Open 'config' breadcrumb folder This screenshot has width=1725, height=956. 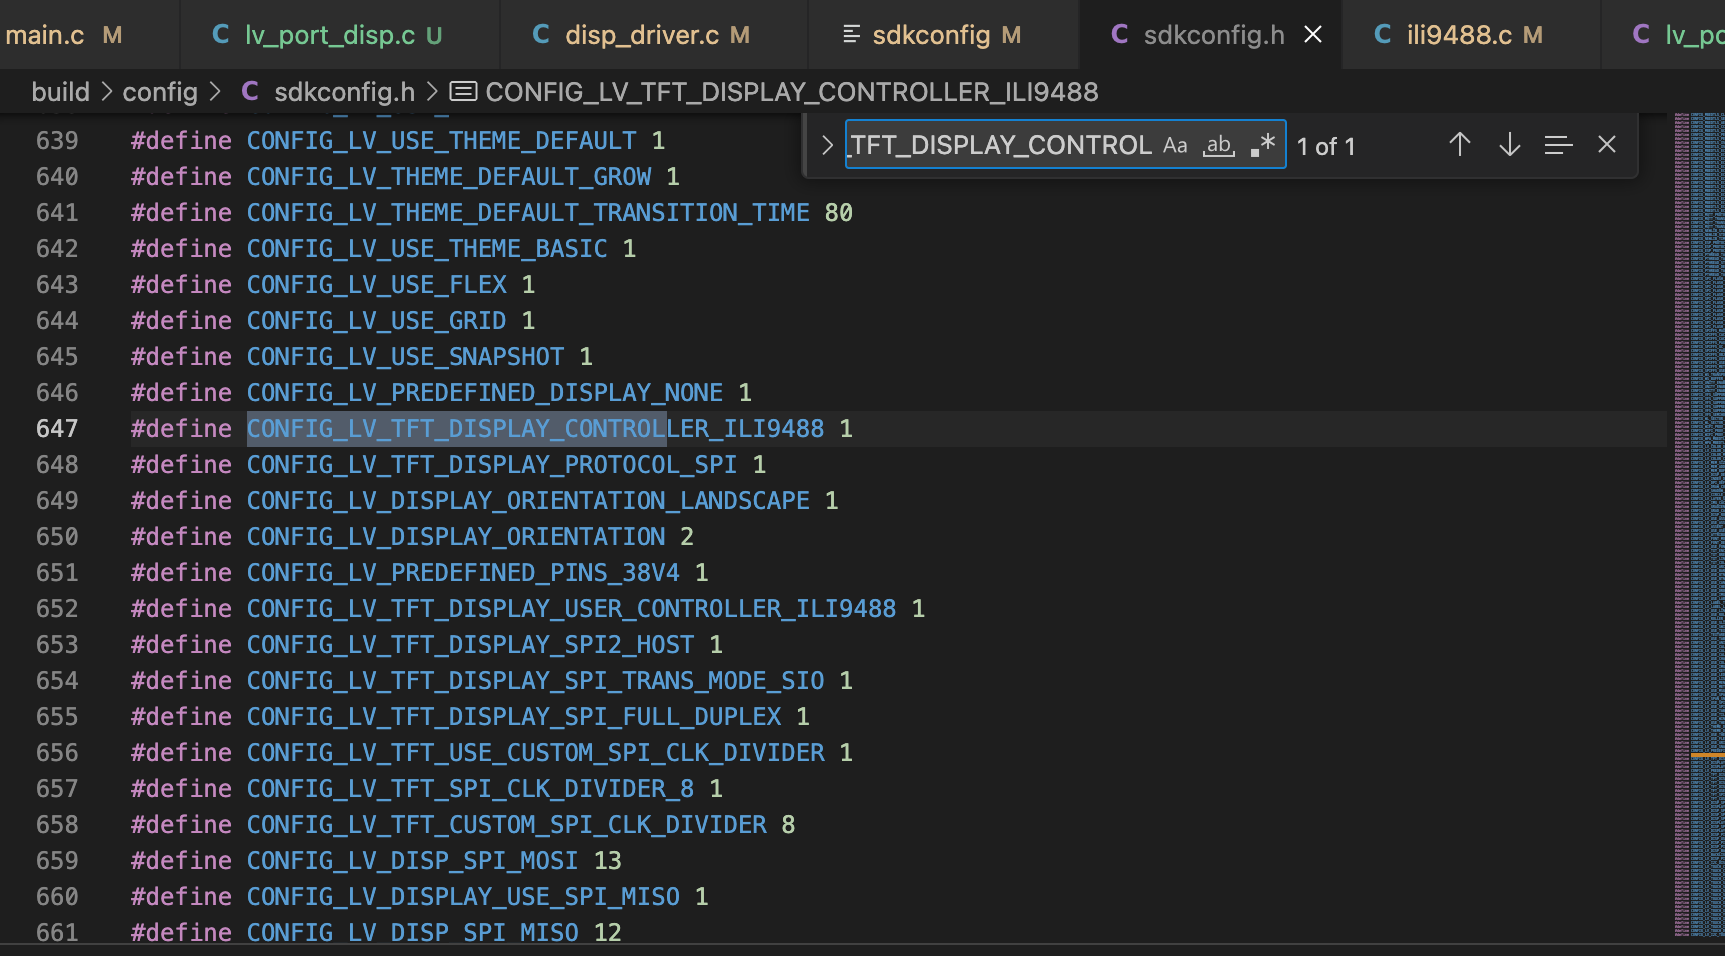click(x=160, y=92)
